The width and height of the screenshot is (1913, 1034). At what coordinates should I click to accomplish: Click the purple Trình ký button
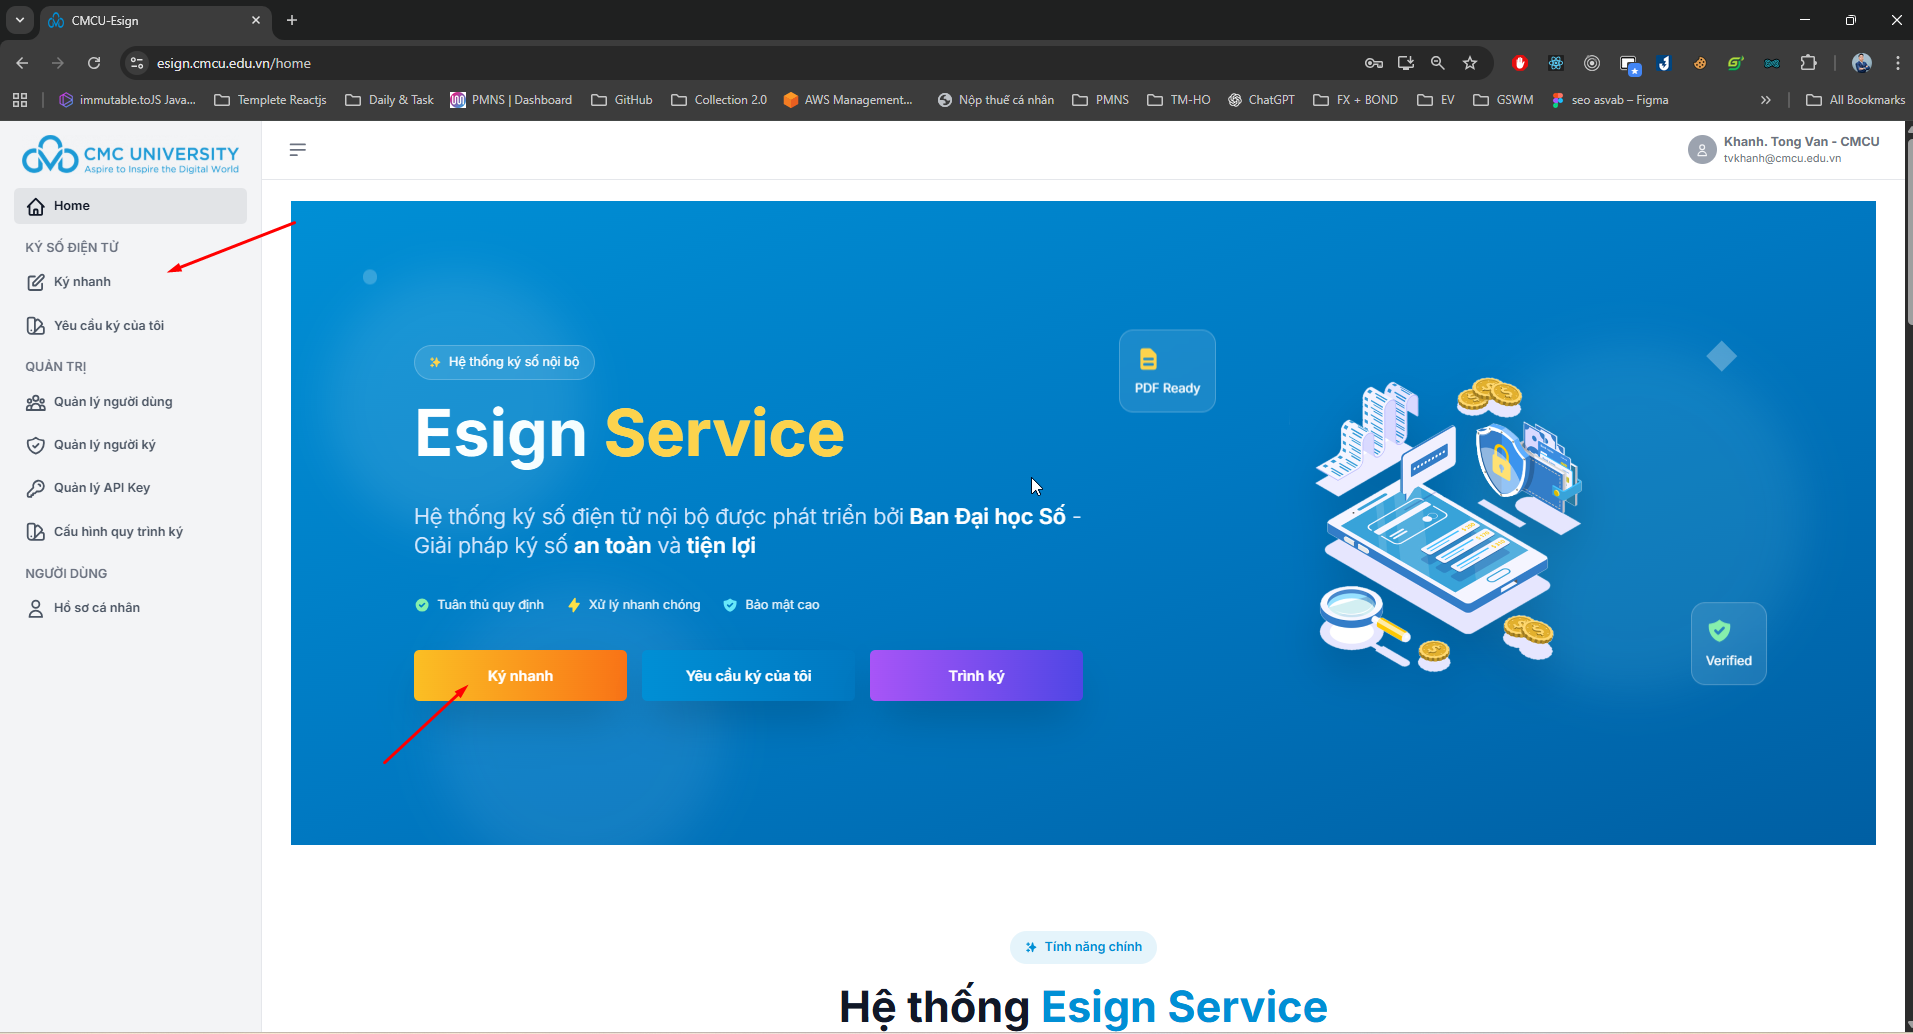click(976, 676)
